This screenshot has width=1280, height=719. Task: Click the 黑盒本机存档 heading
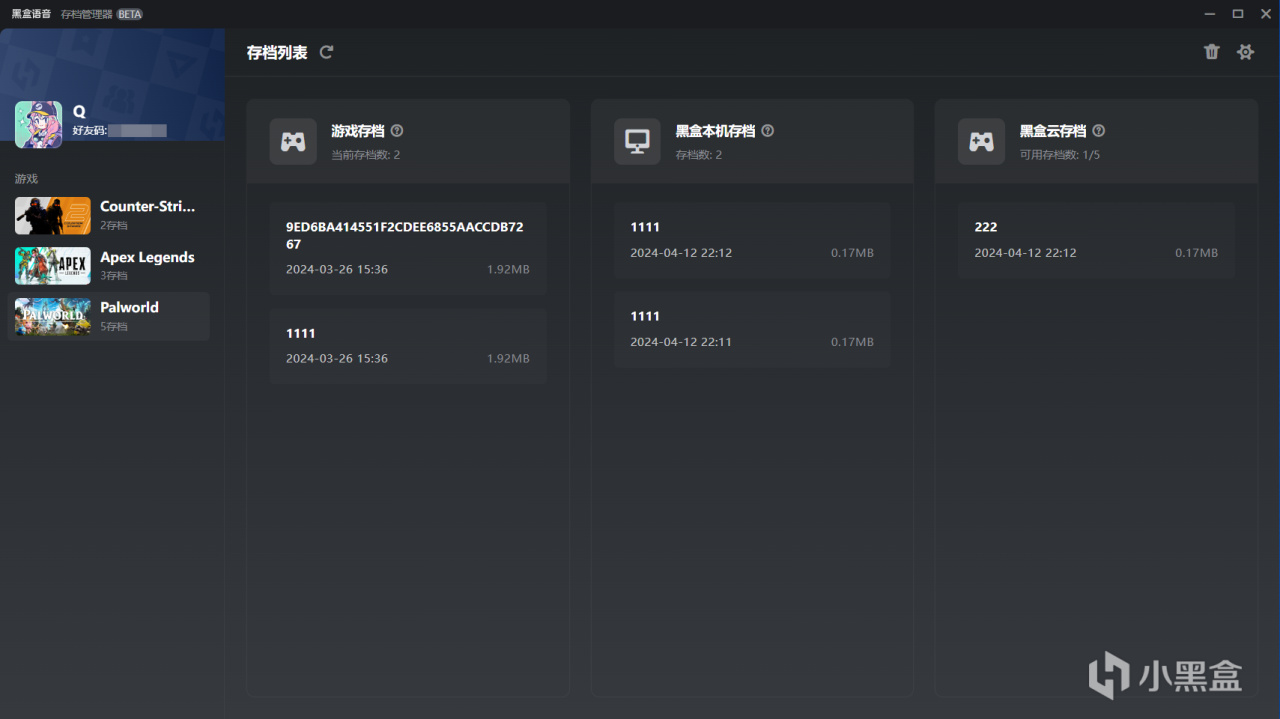[715, 131]
